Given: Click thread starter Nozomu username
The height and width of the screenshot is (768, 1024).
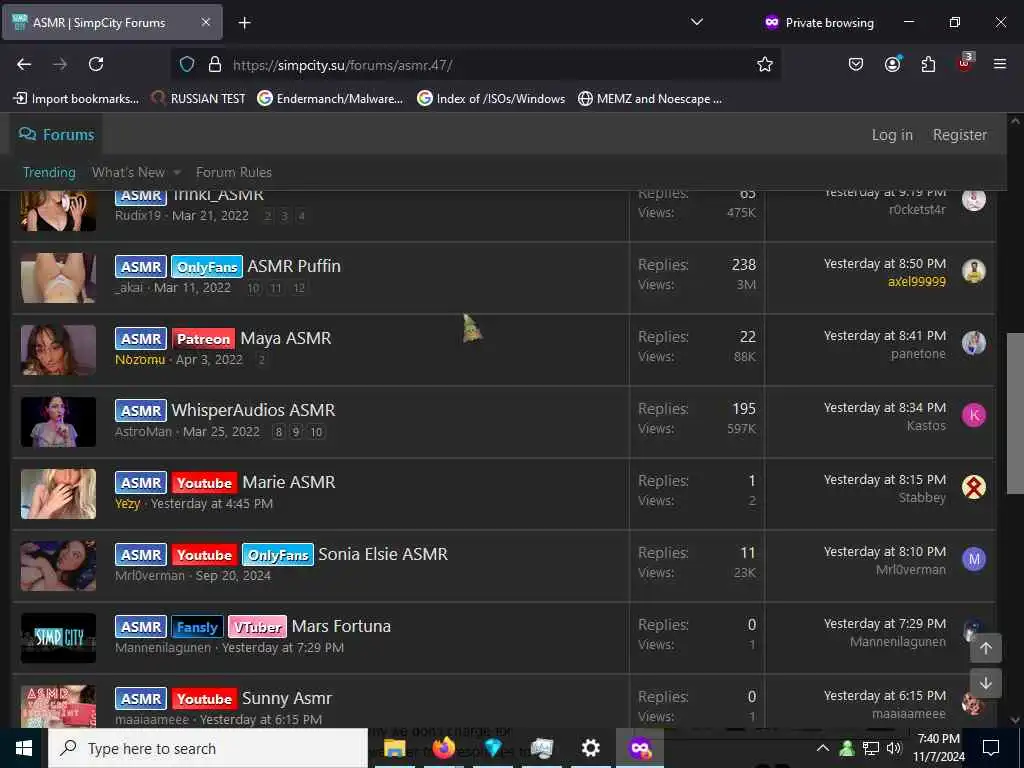Looking at the screenshot, I should [x=140, y=359].
